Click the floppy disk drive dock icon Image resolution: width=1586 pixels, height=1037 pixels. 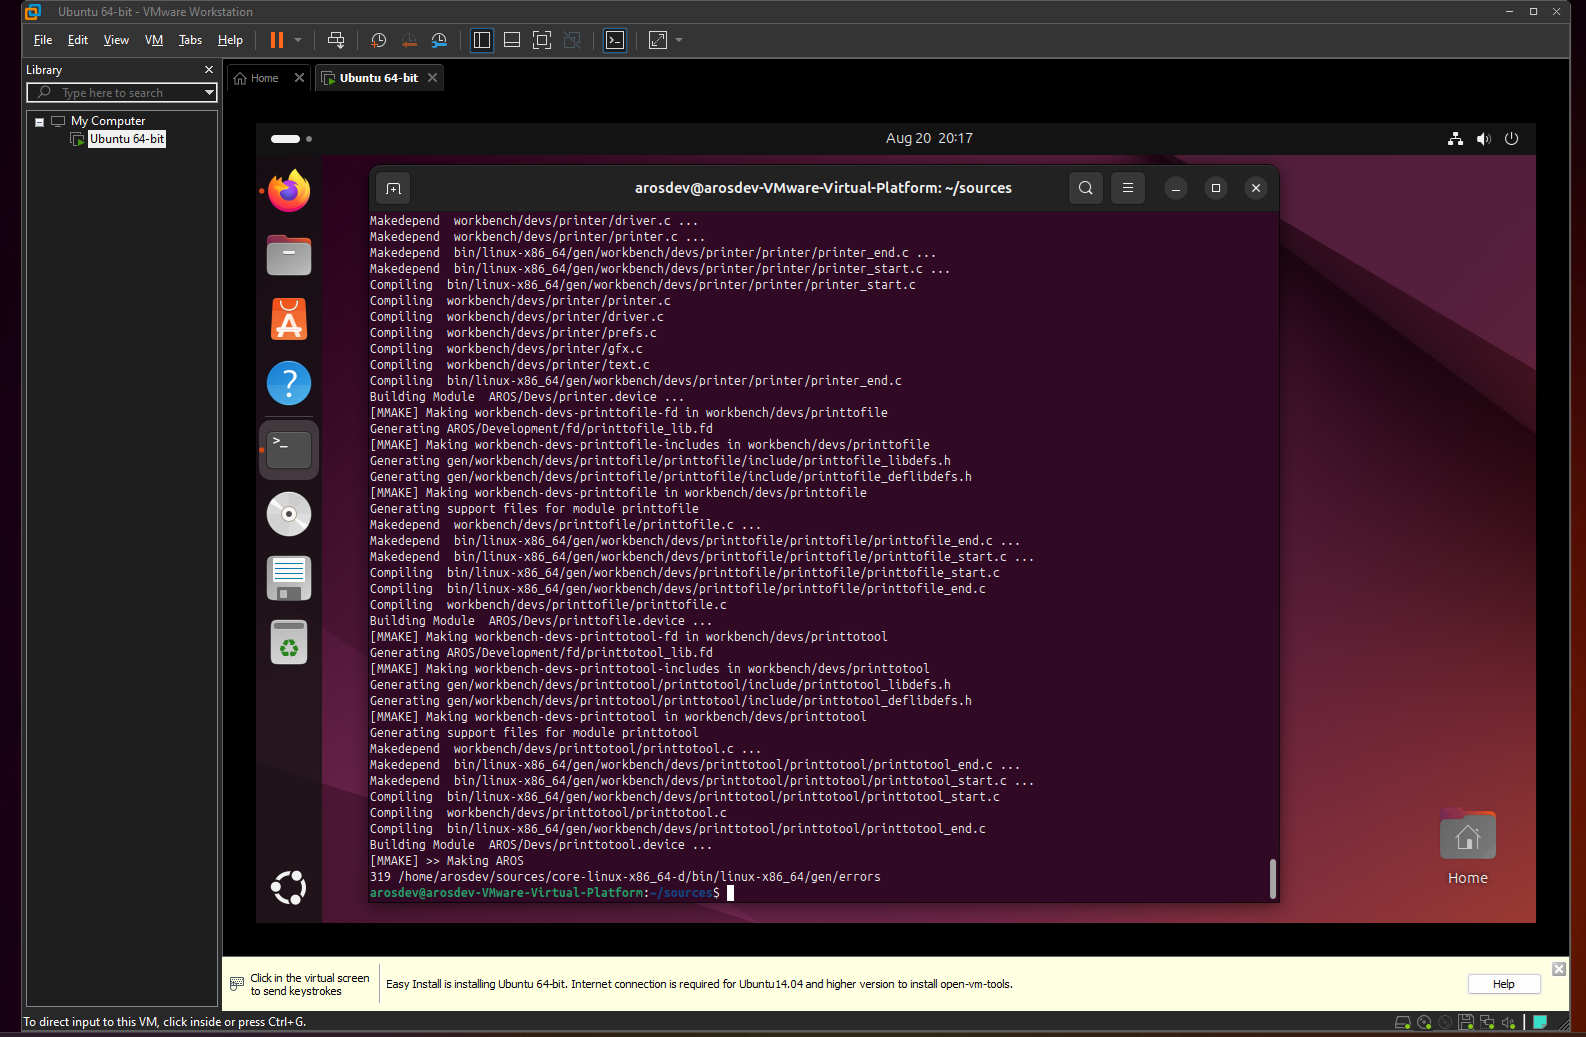pyautogui.click(x=289, y=578)
